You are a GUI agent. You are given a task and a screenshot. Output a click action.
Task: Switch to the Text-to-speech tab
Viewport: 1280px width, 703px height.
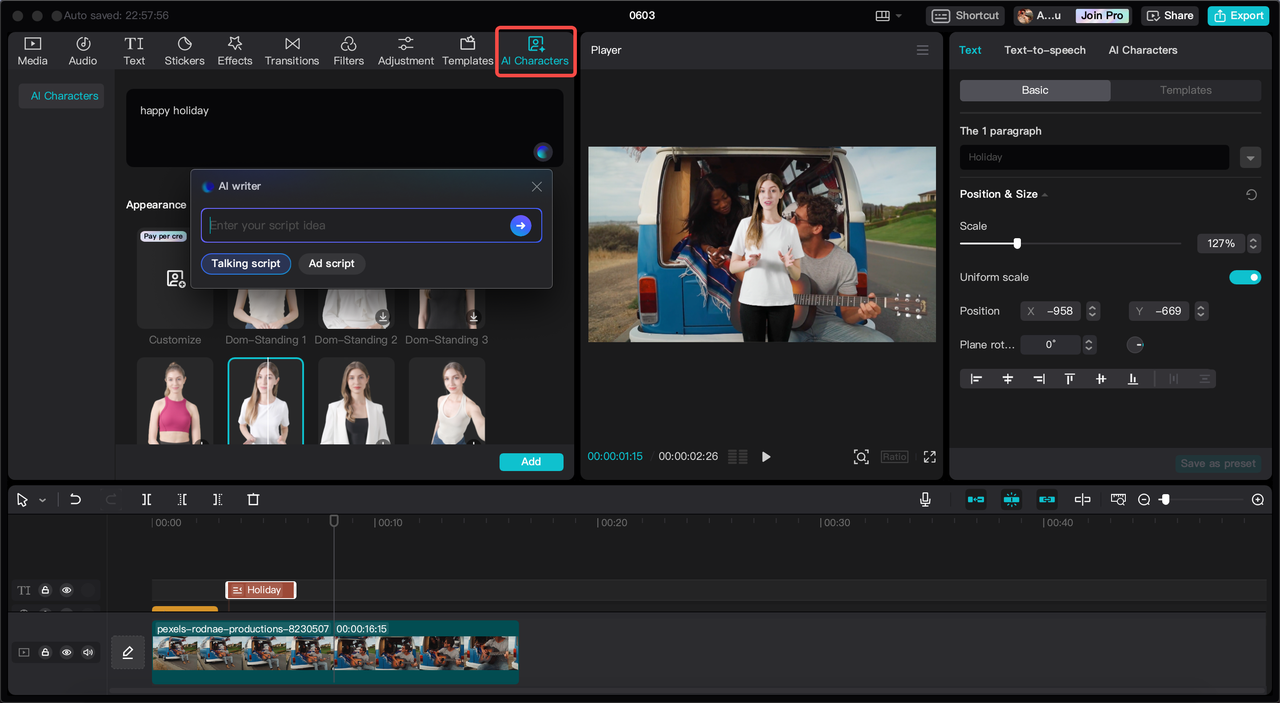click(x=1044, y=50)
